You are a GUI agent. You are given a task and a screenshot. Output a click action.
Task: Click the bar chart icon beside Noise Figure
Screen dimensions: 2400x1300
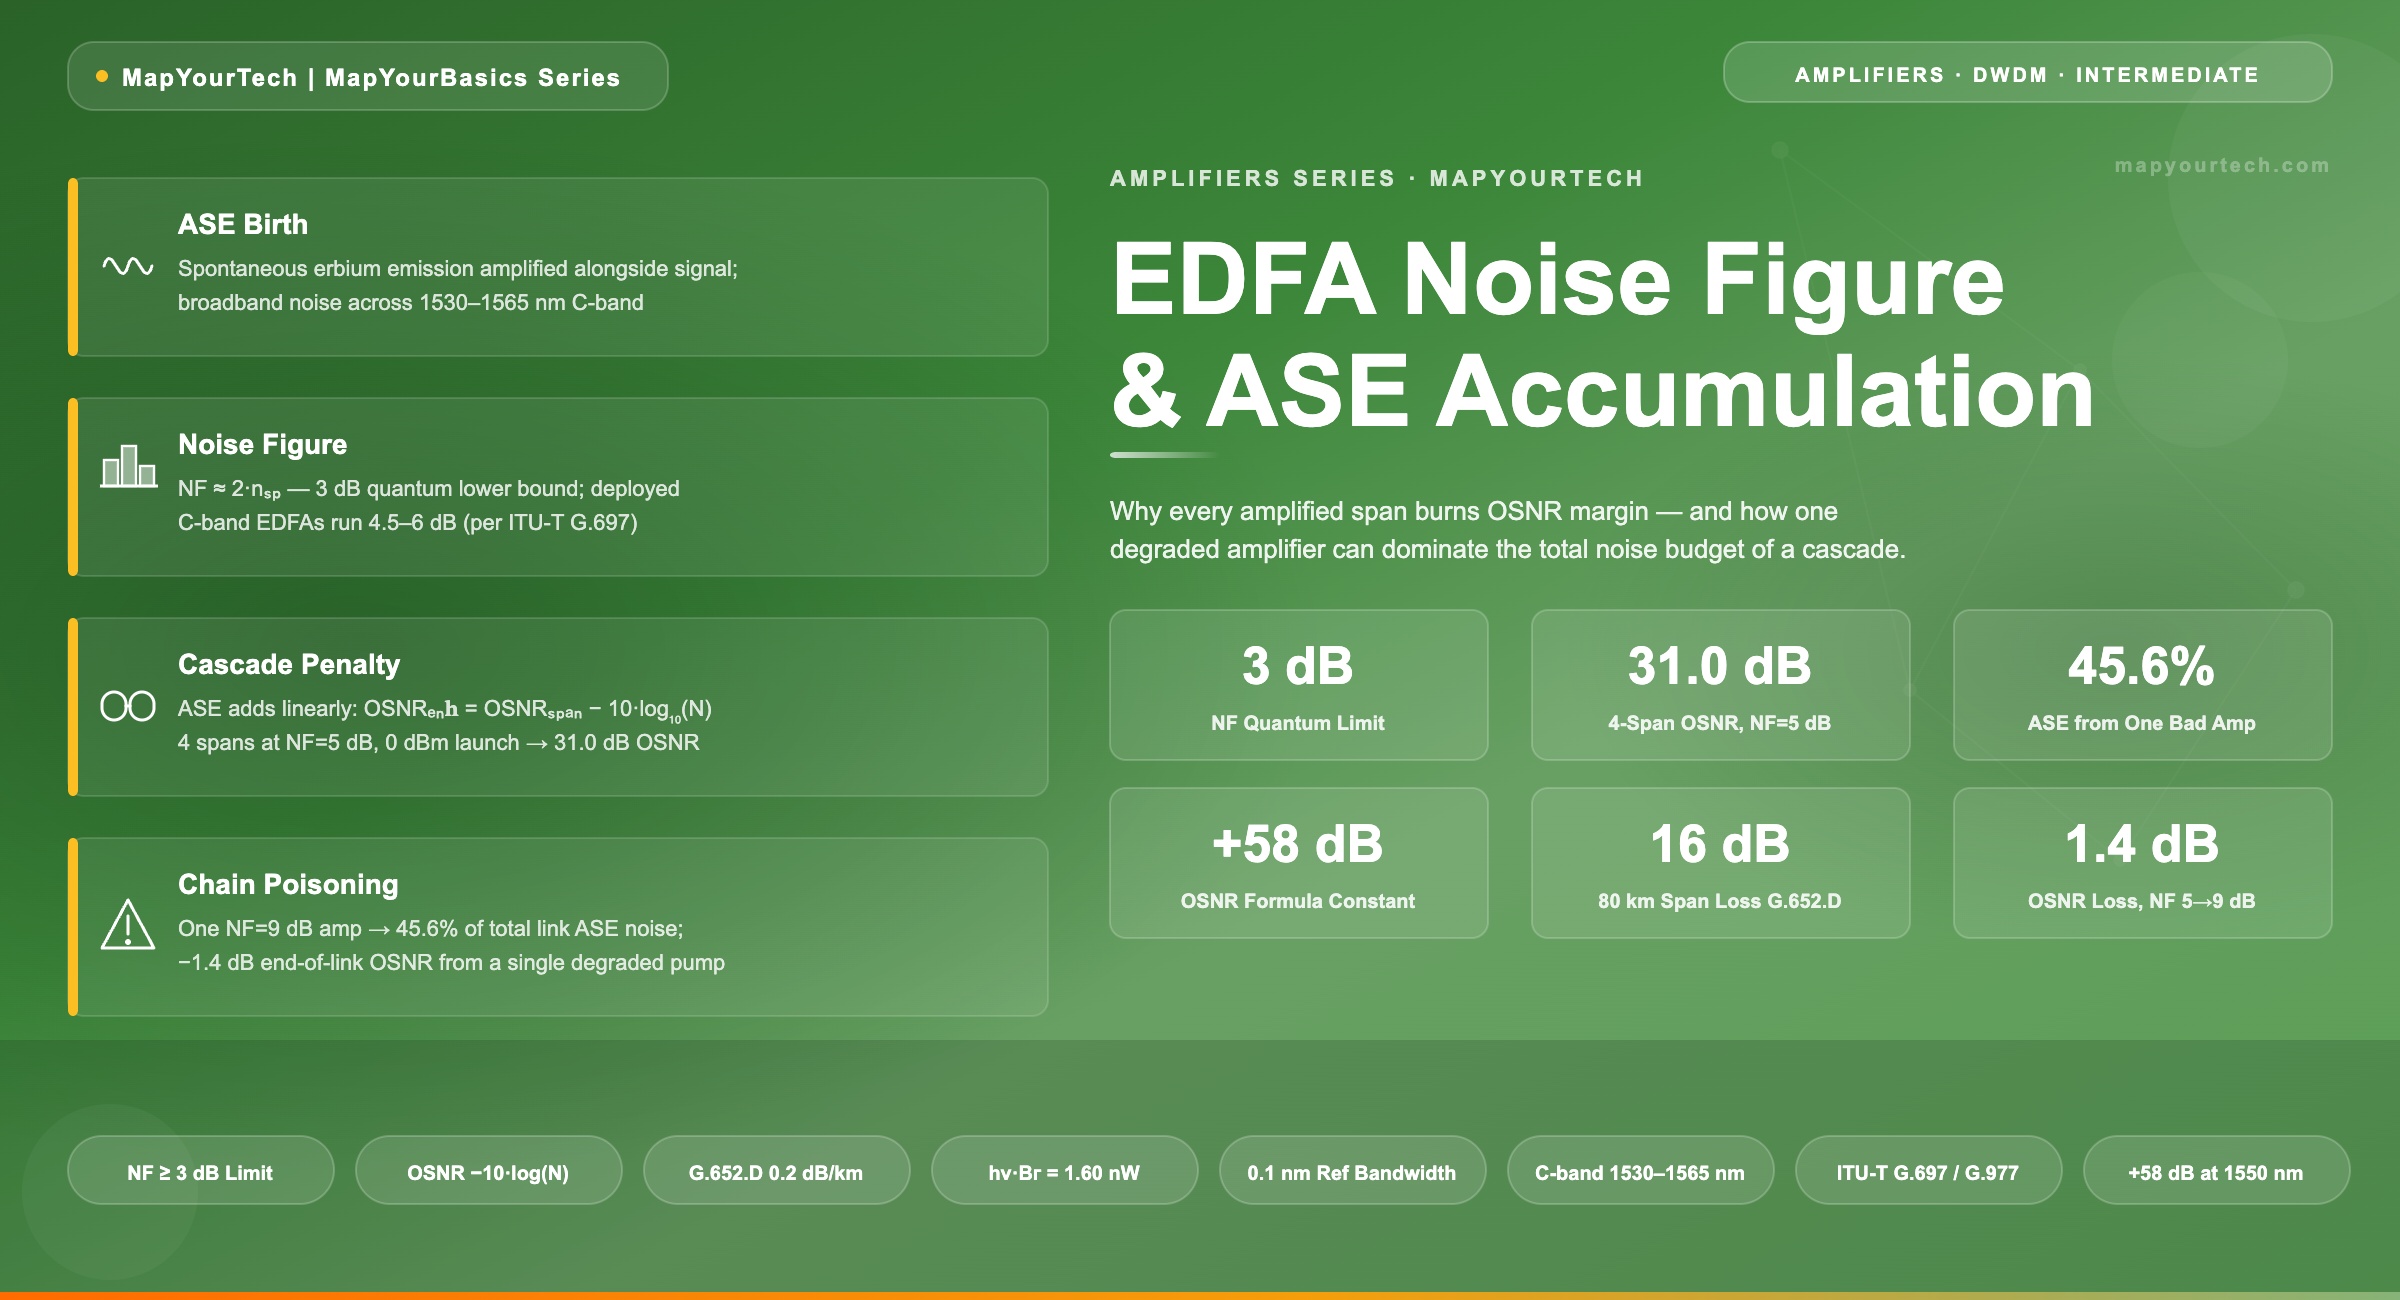click(x=128, y=466)
